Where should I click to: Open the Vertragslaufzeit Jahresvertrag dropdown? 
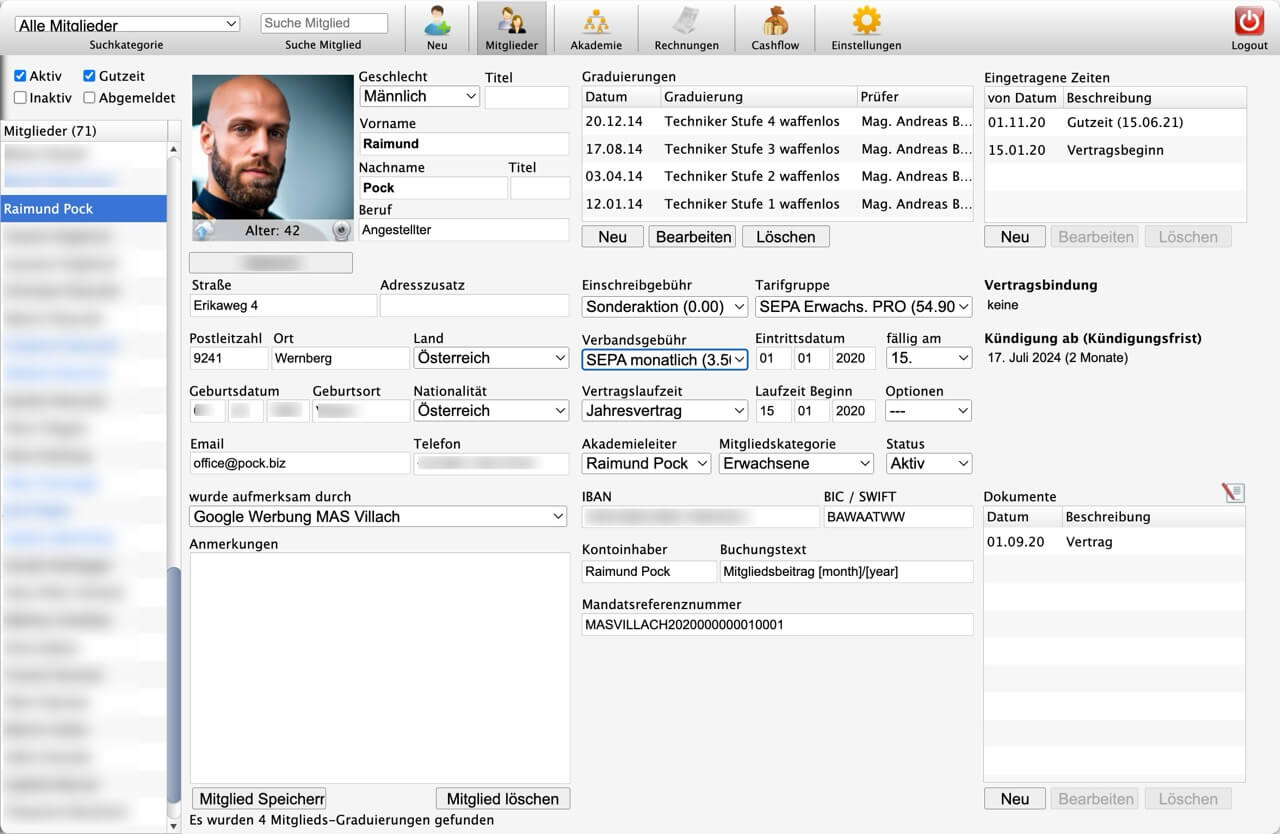(x=665, y=411)
